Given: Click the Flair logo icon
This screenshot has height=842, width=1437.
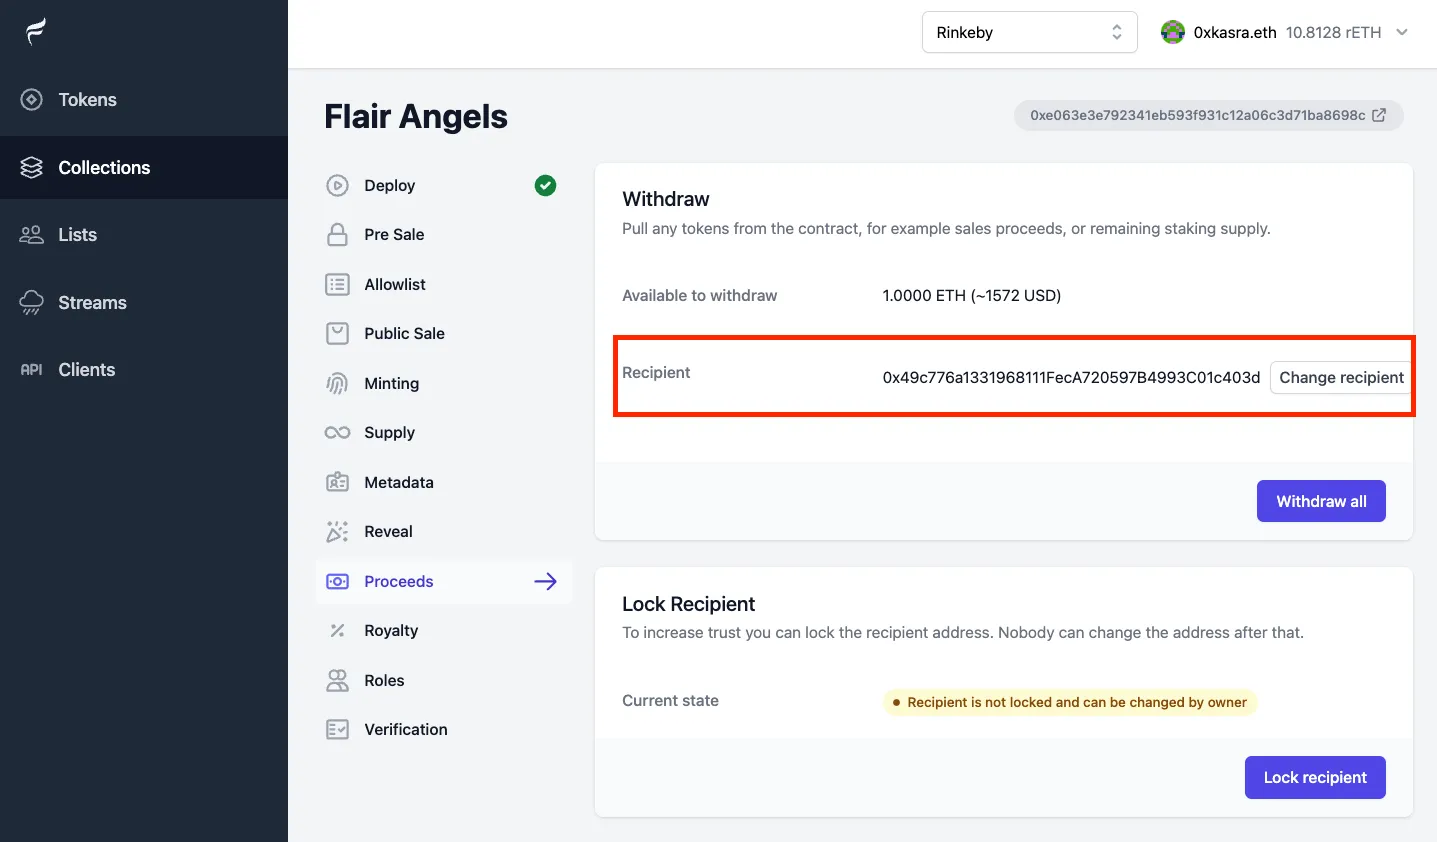Looking at the screenshot, I should tap(36, 32).
